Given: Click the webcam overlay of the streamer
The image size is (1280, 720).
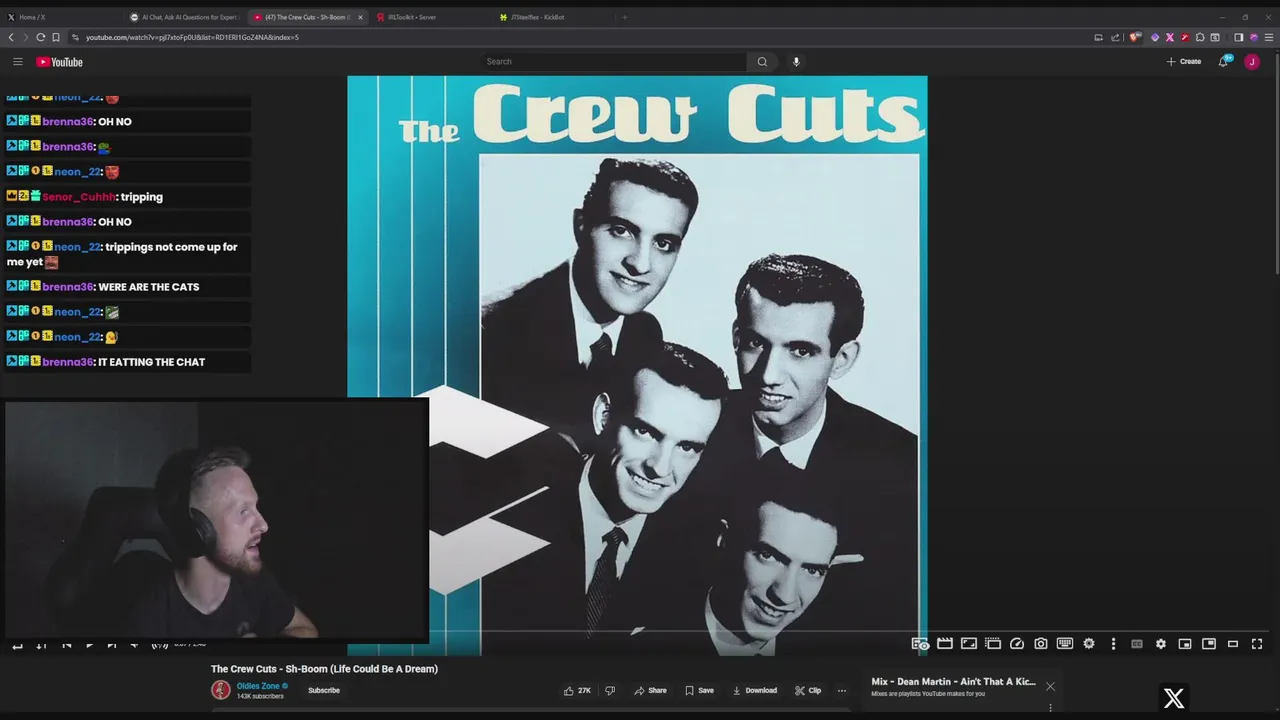Looking at the screenshot, I should coord(216,519).
